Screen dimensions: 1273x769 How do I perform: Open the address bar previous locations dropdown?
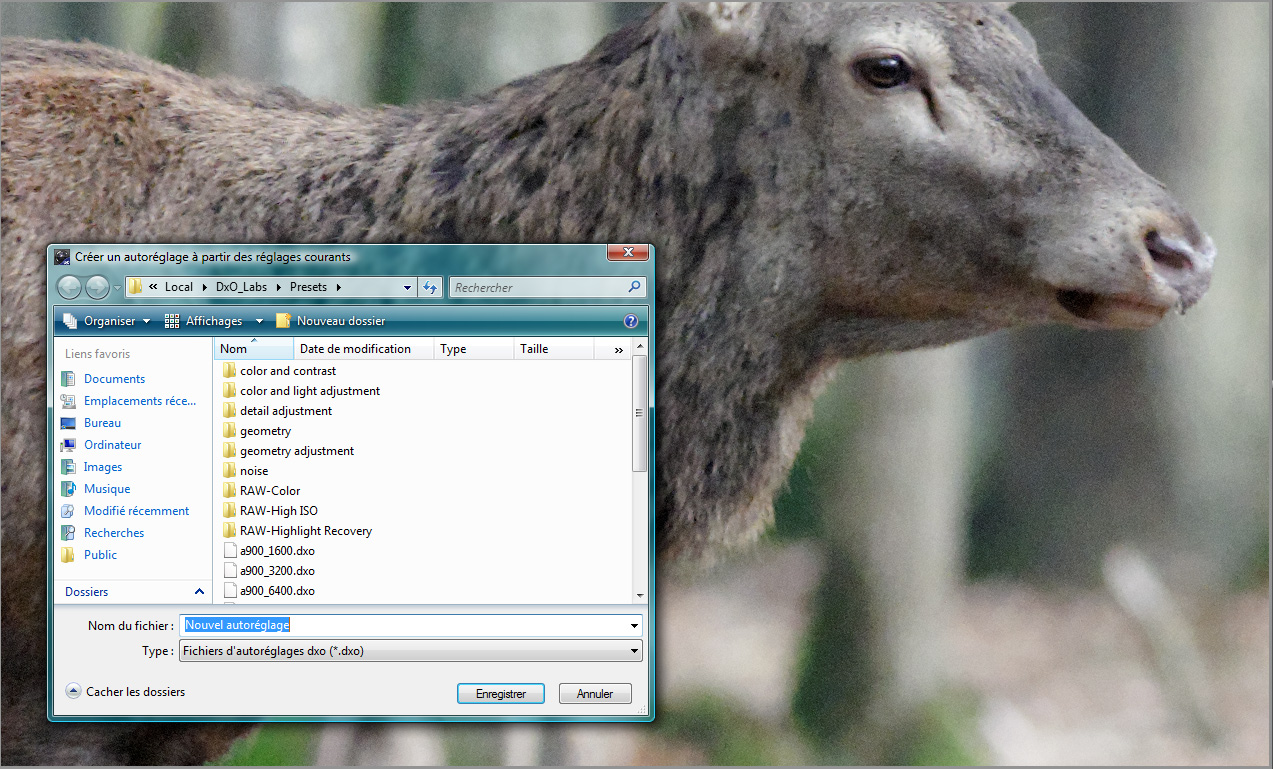(407, 287)
